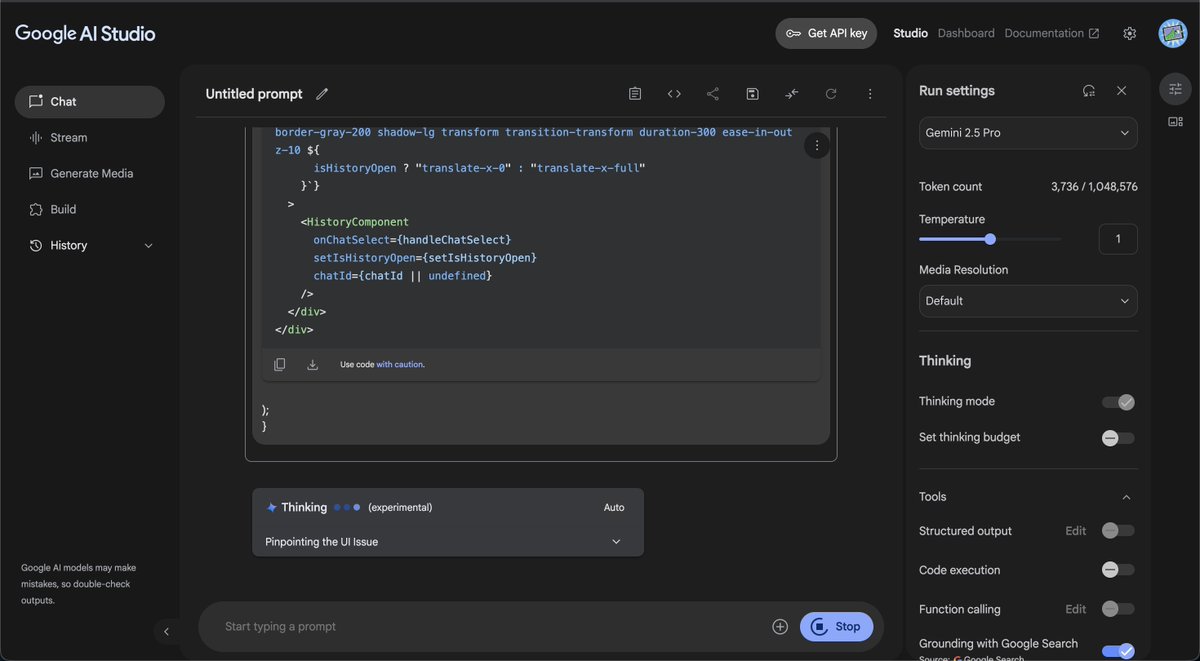Image resolution: width=1200 pixels, height=661 pixels.
Task: Edit Function calling settings
Action: click(1075, 609)
